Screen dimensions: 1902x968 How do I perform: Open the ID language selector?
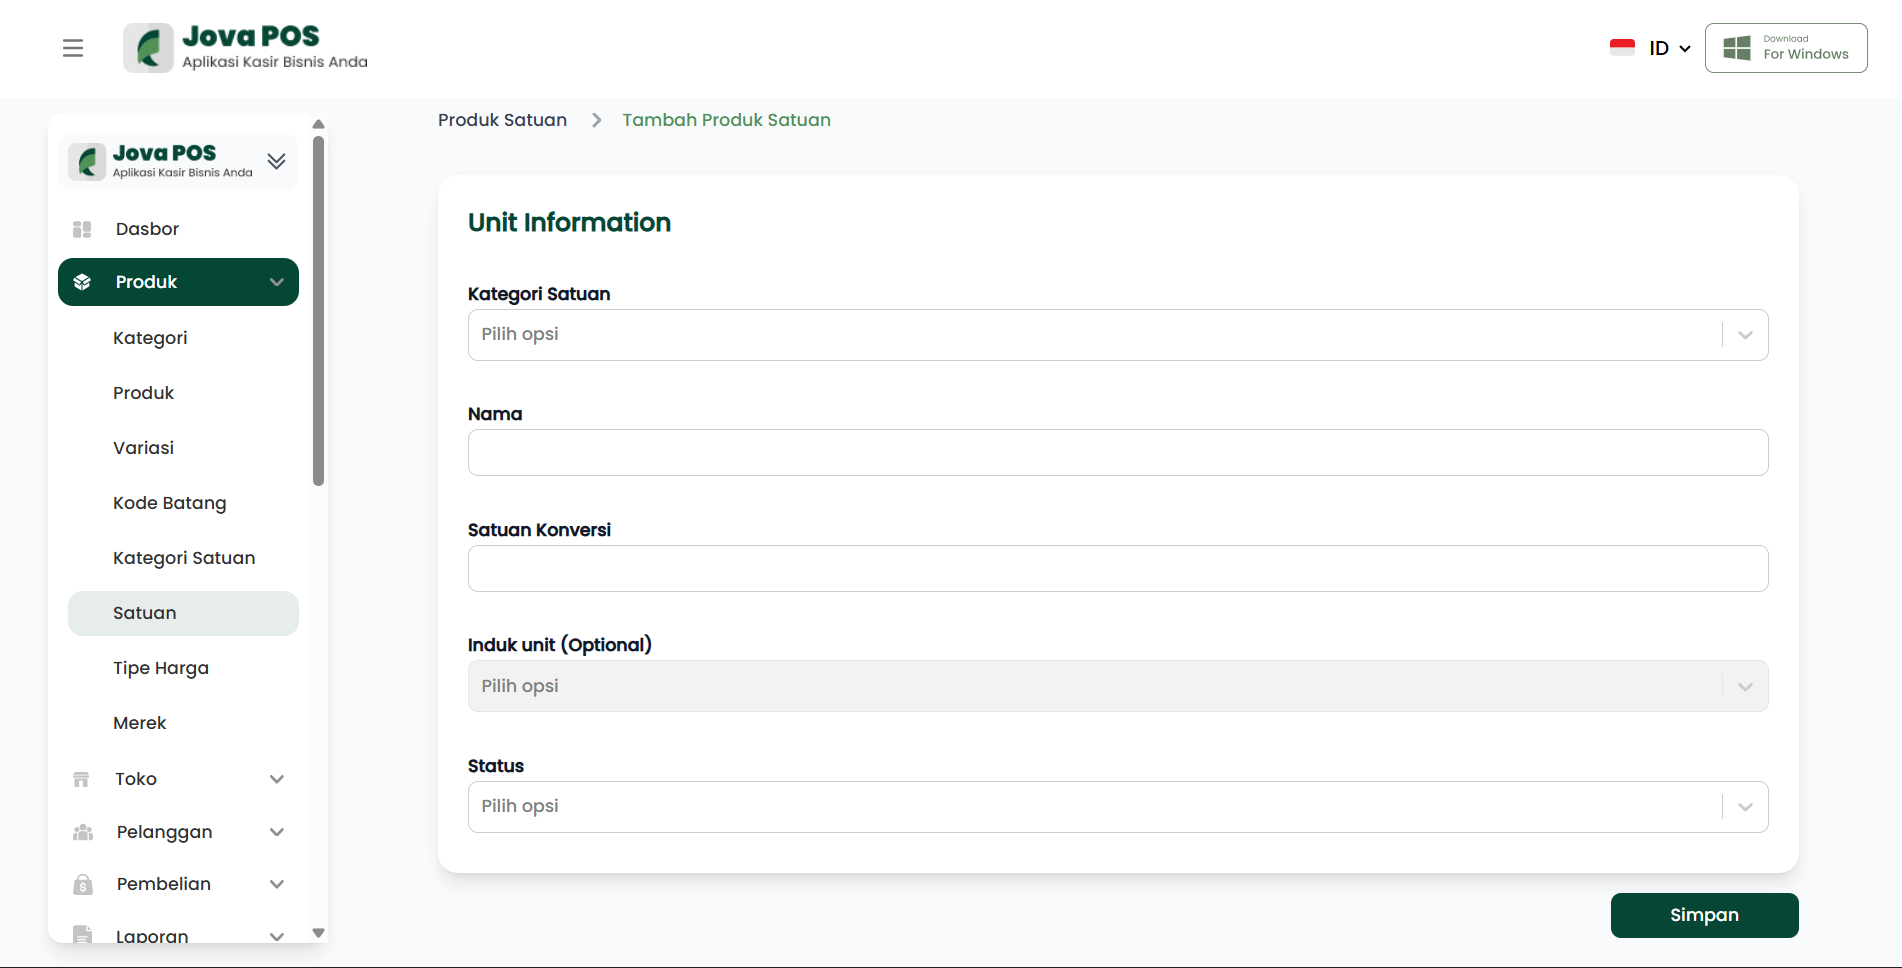[x=1669, y=48]
